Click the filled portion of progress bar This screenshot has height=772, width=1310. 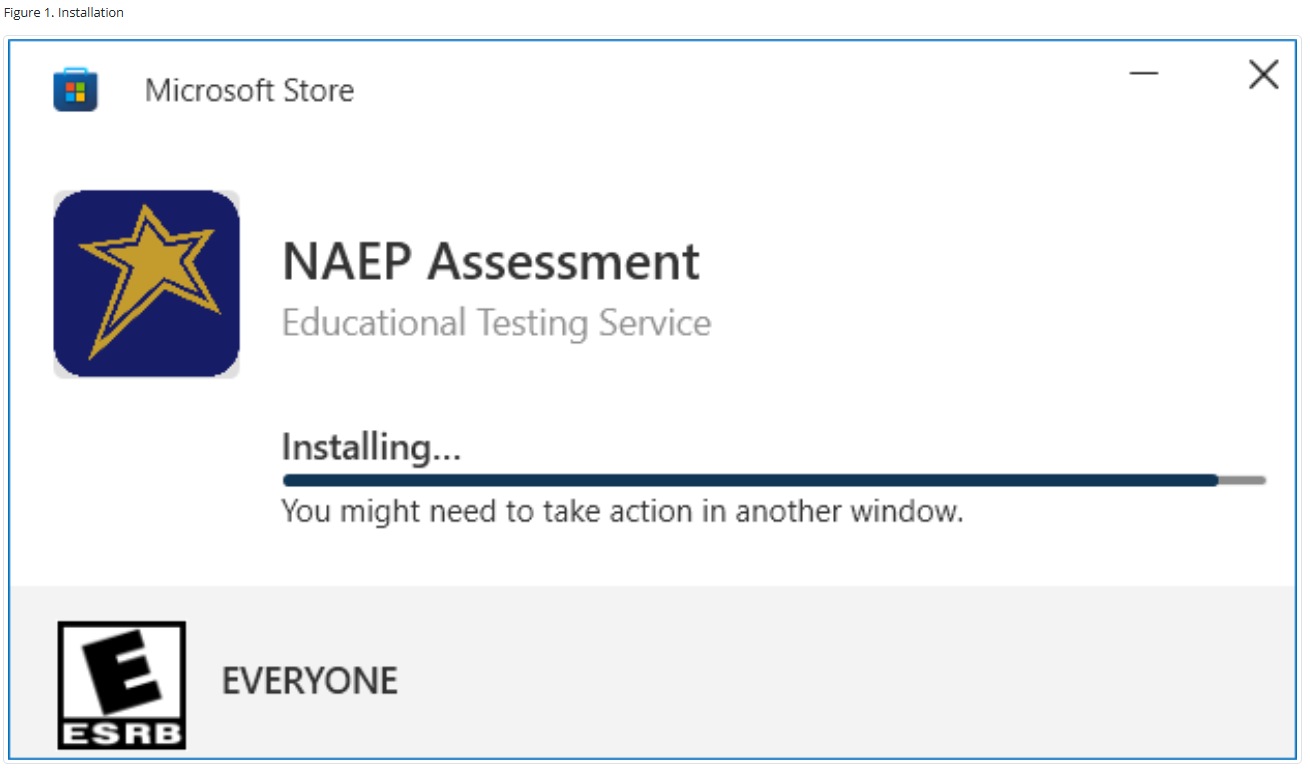pos(750,480)
